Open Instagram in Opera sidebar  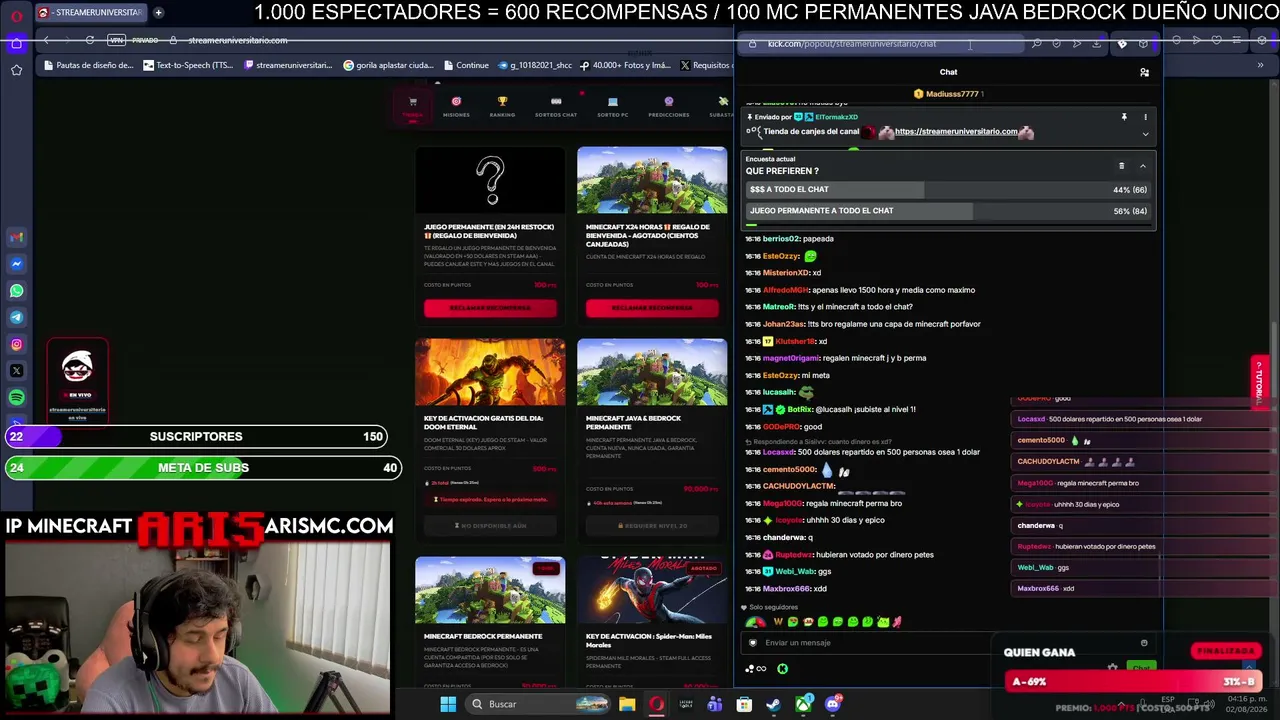(16, 345)
